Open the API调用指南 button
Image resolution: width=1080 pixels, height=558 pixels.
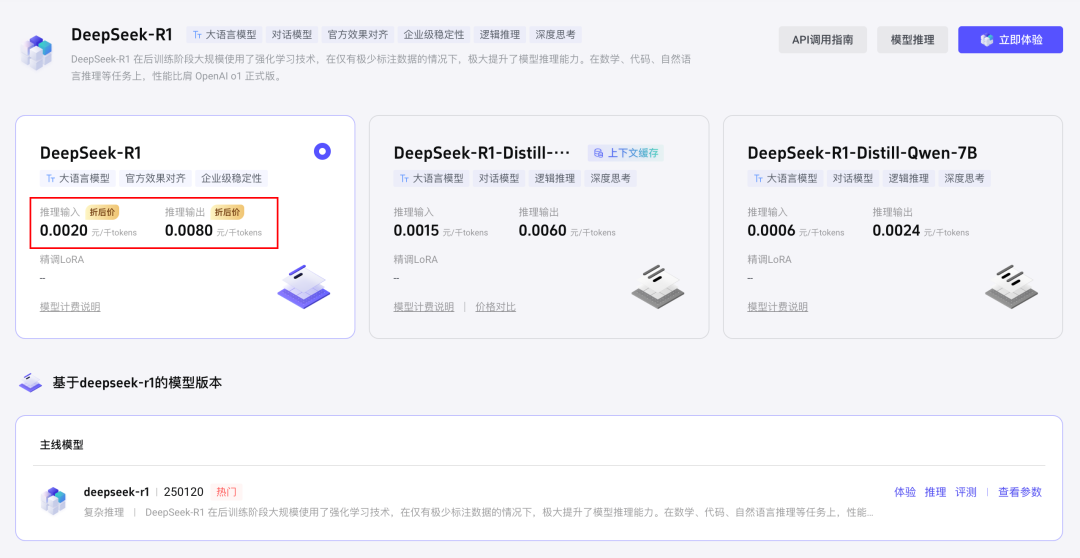[x=822, y=40]
